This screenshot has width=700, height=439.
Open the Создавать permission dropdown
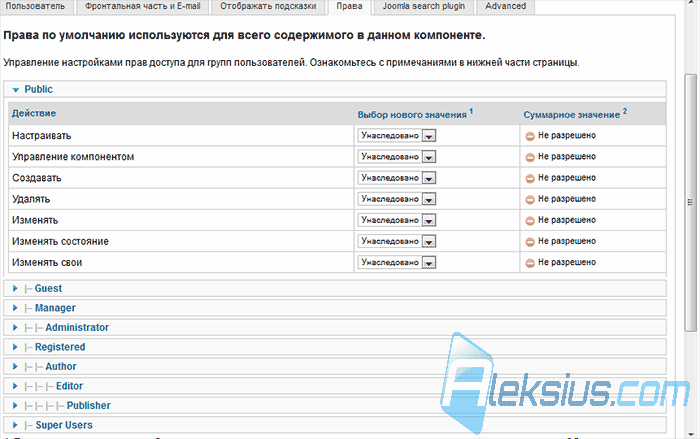[396, 178]
